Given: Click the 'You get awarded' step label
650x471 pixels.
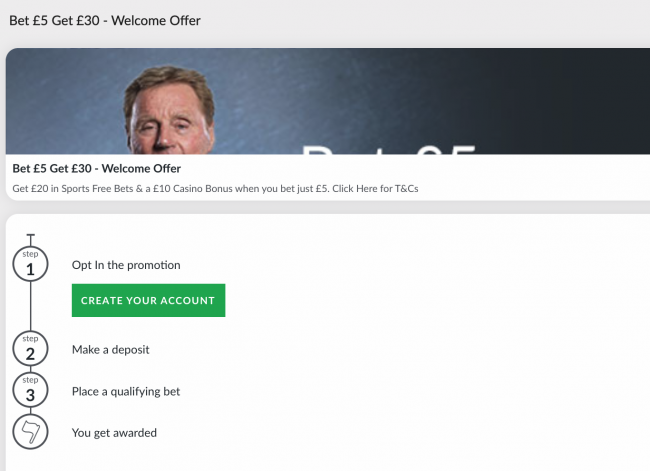Looking at the screenshot, I should pyautogui.click(x=114, y=433).
